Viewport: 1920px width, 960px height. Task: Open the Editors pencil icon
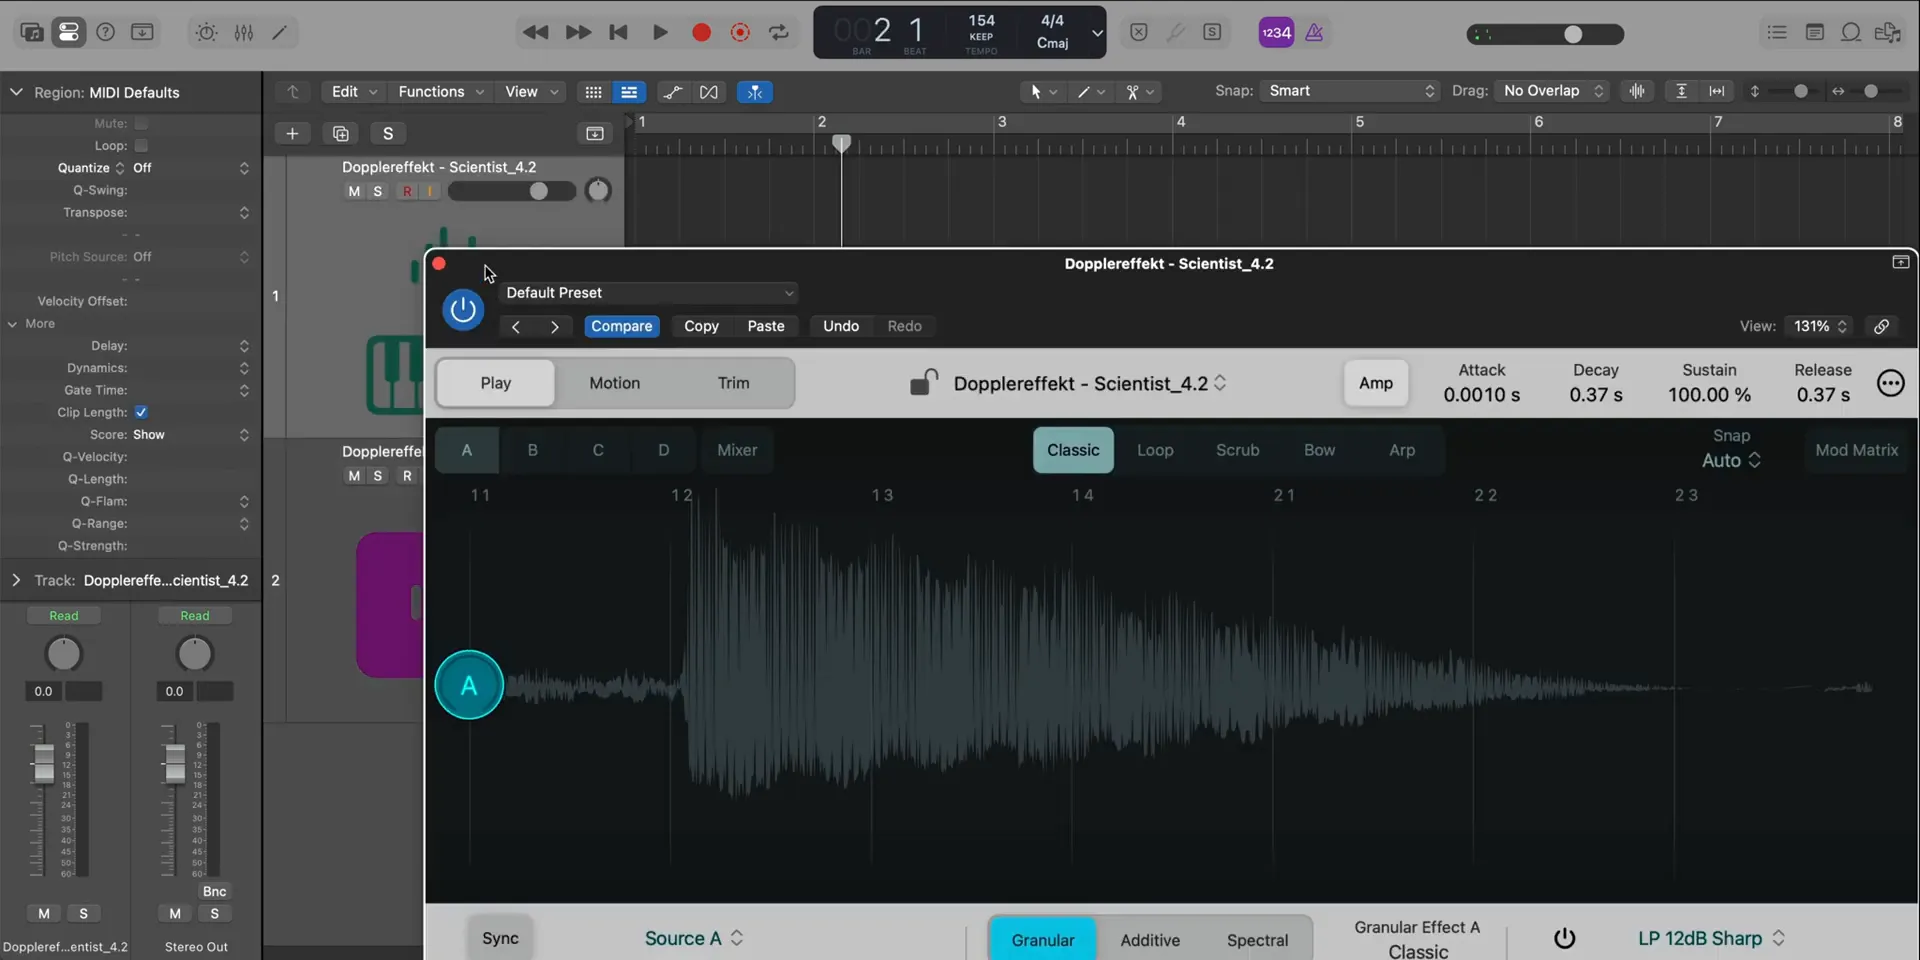click(280, 32)
